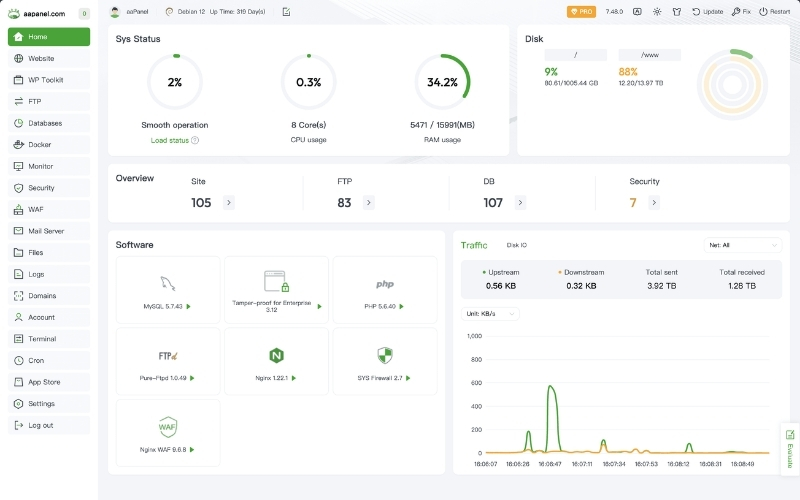Click the arrow next to Site count
The width and height of the screenshot is (800, 500).
[228, 203]
